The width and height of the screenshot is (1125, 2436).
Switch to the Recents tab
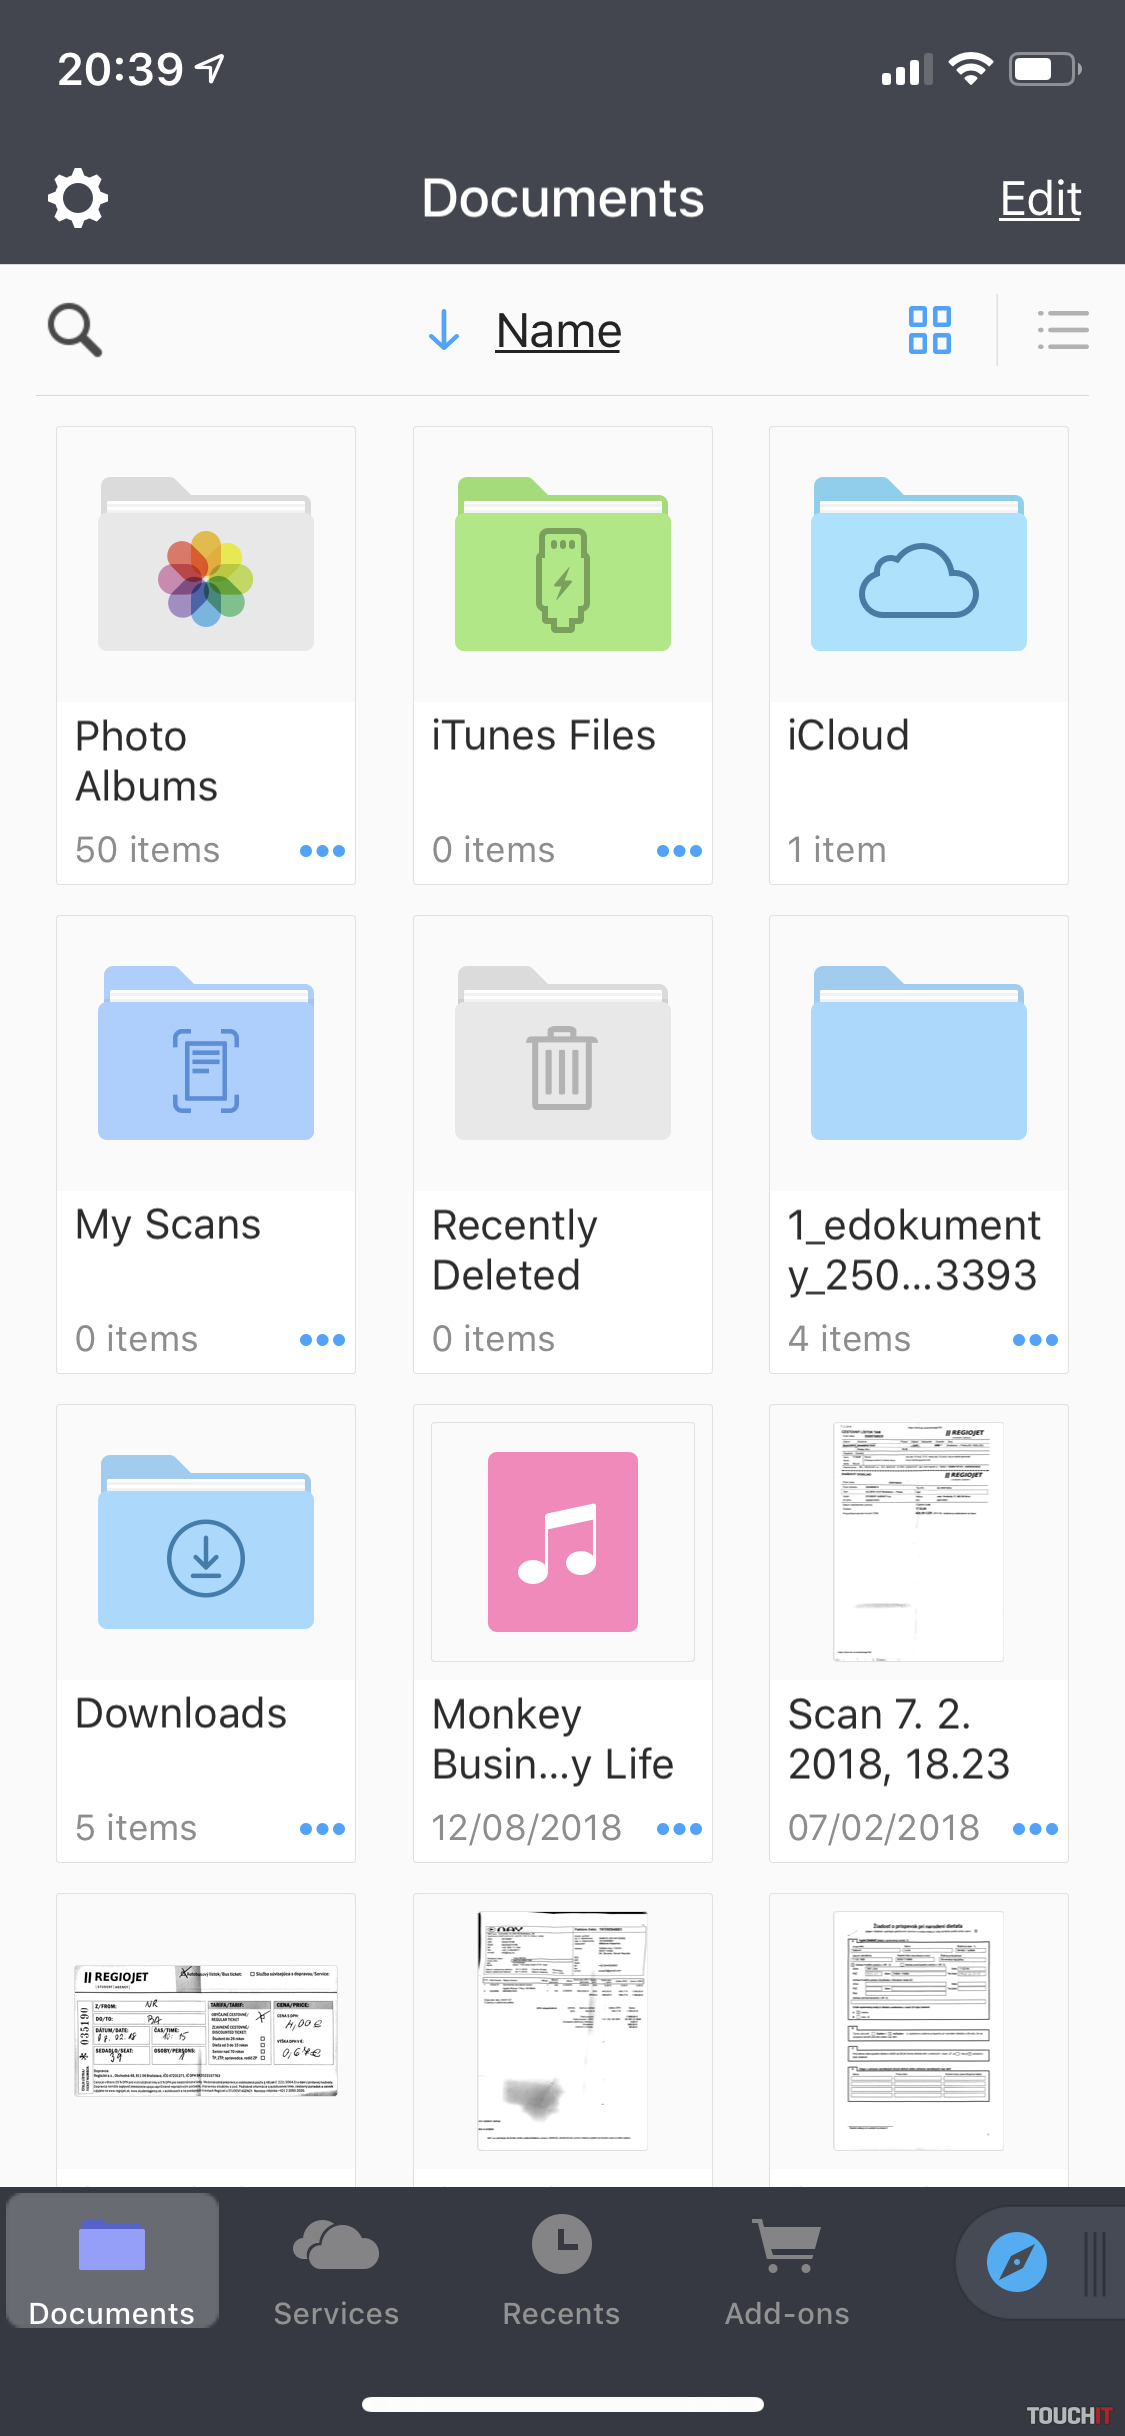pos(561,2270)
